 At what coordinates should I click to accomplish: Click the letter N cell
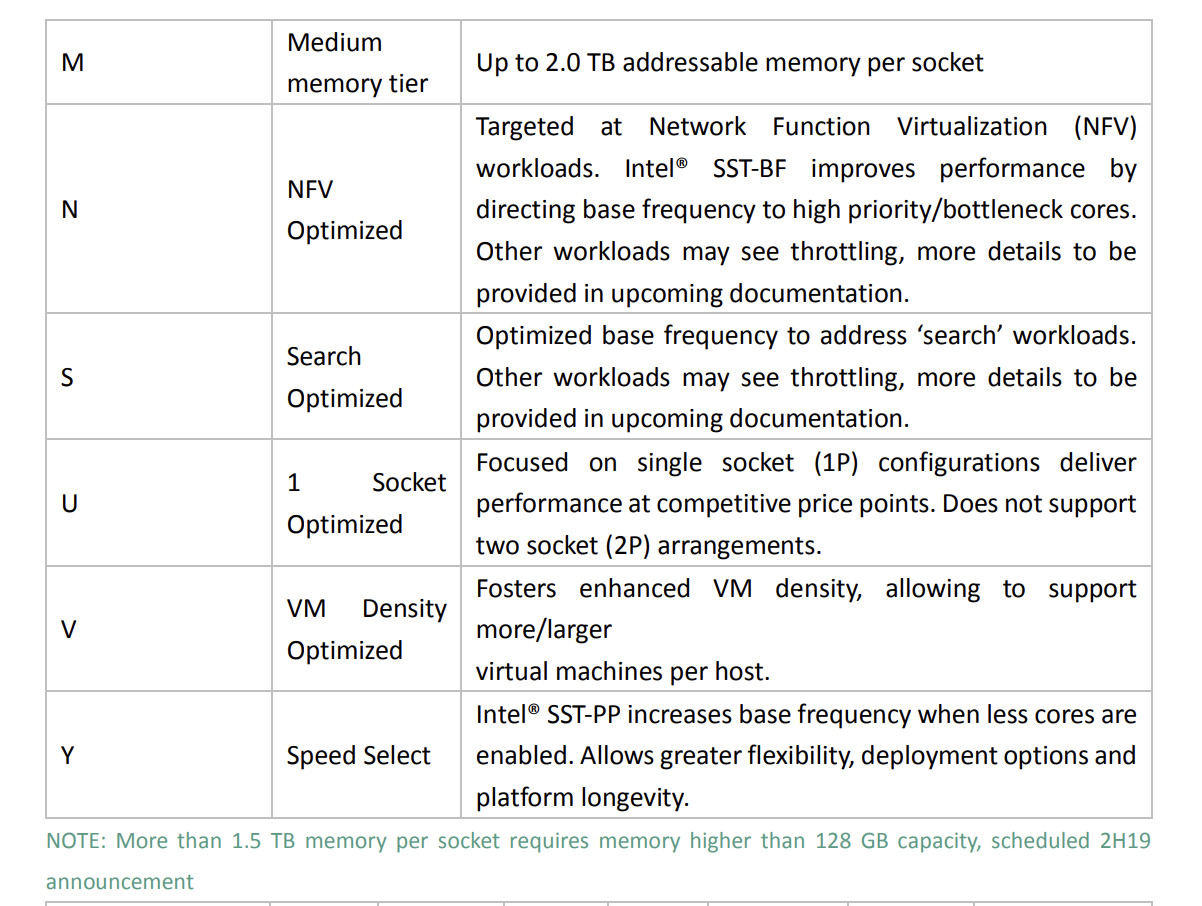pyautogui.click(x=70, y=210)
